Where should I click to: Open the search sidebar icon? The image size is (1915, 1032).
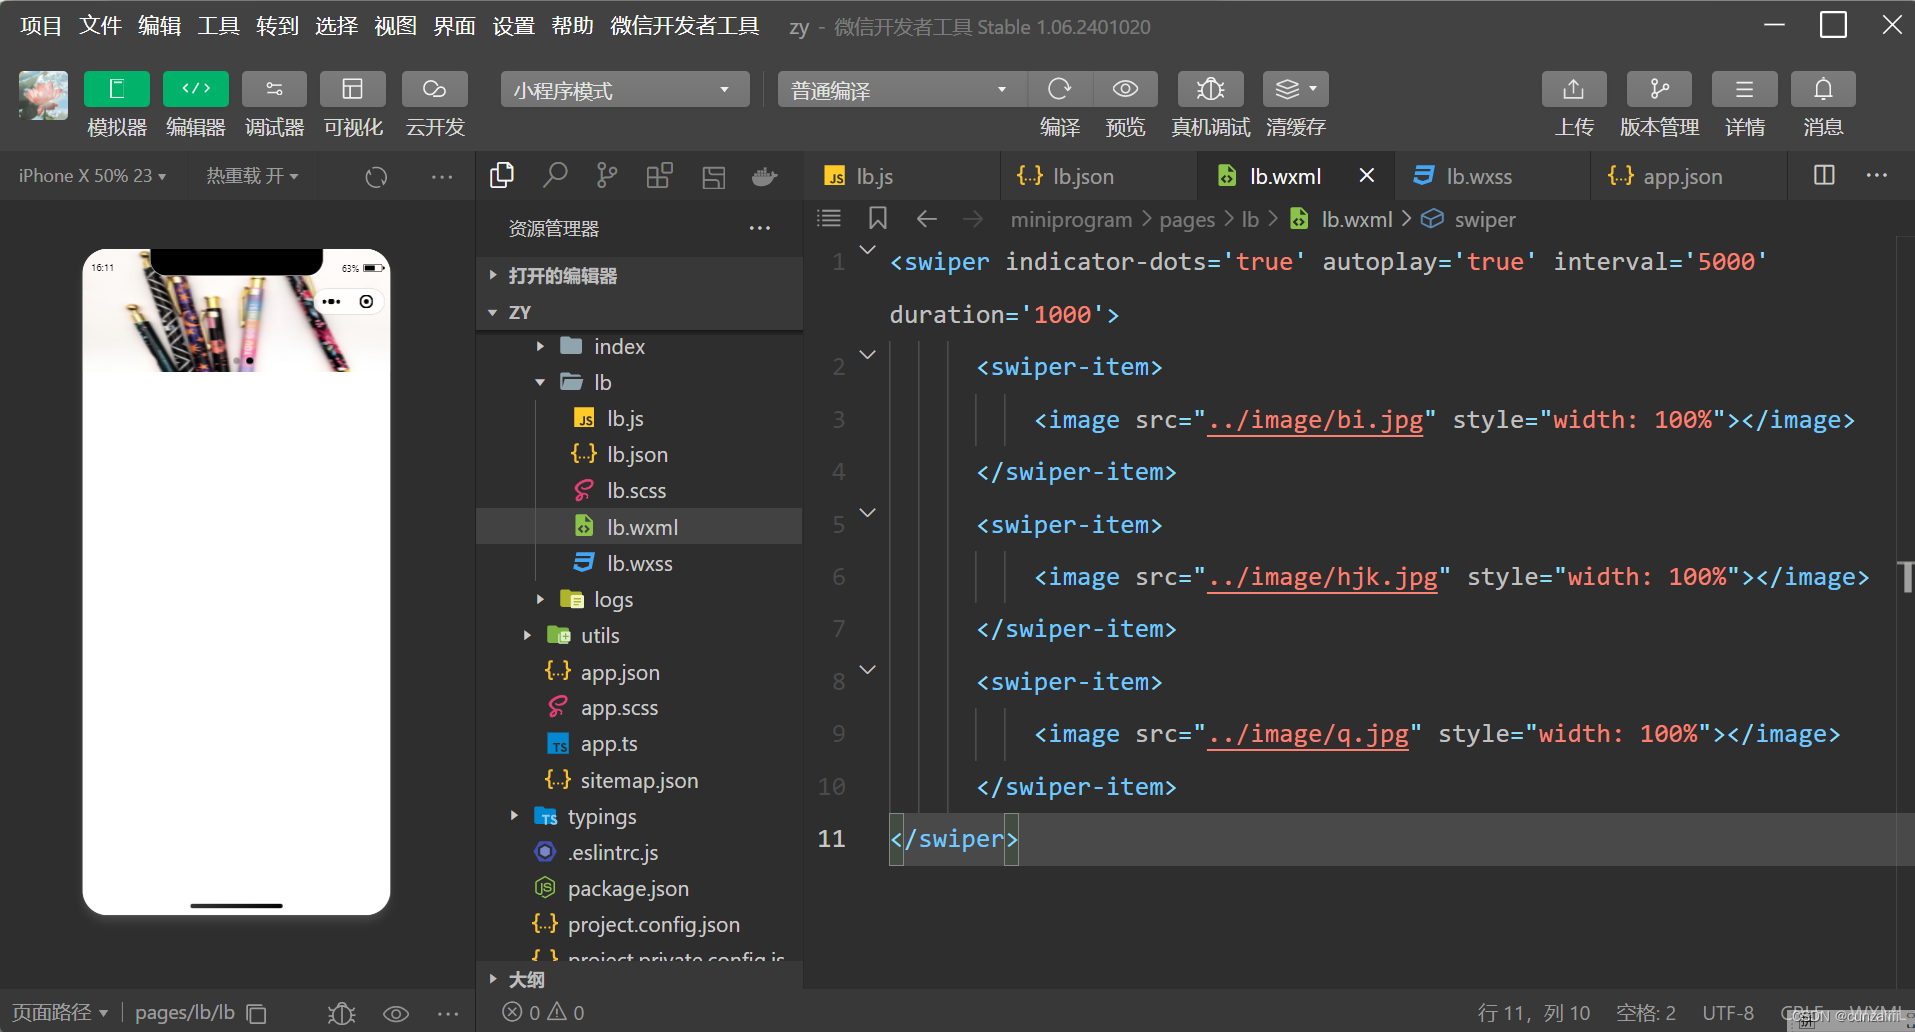[555, 176]
